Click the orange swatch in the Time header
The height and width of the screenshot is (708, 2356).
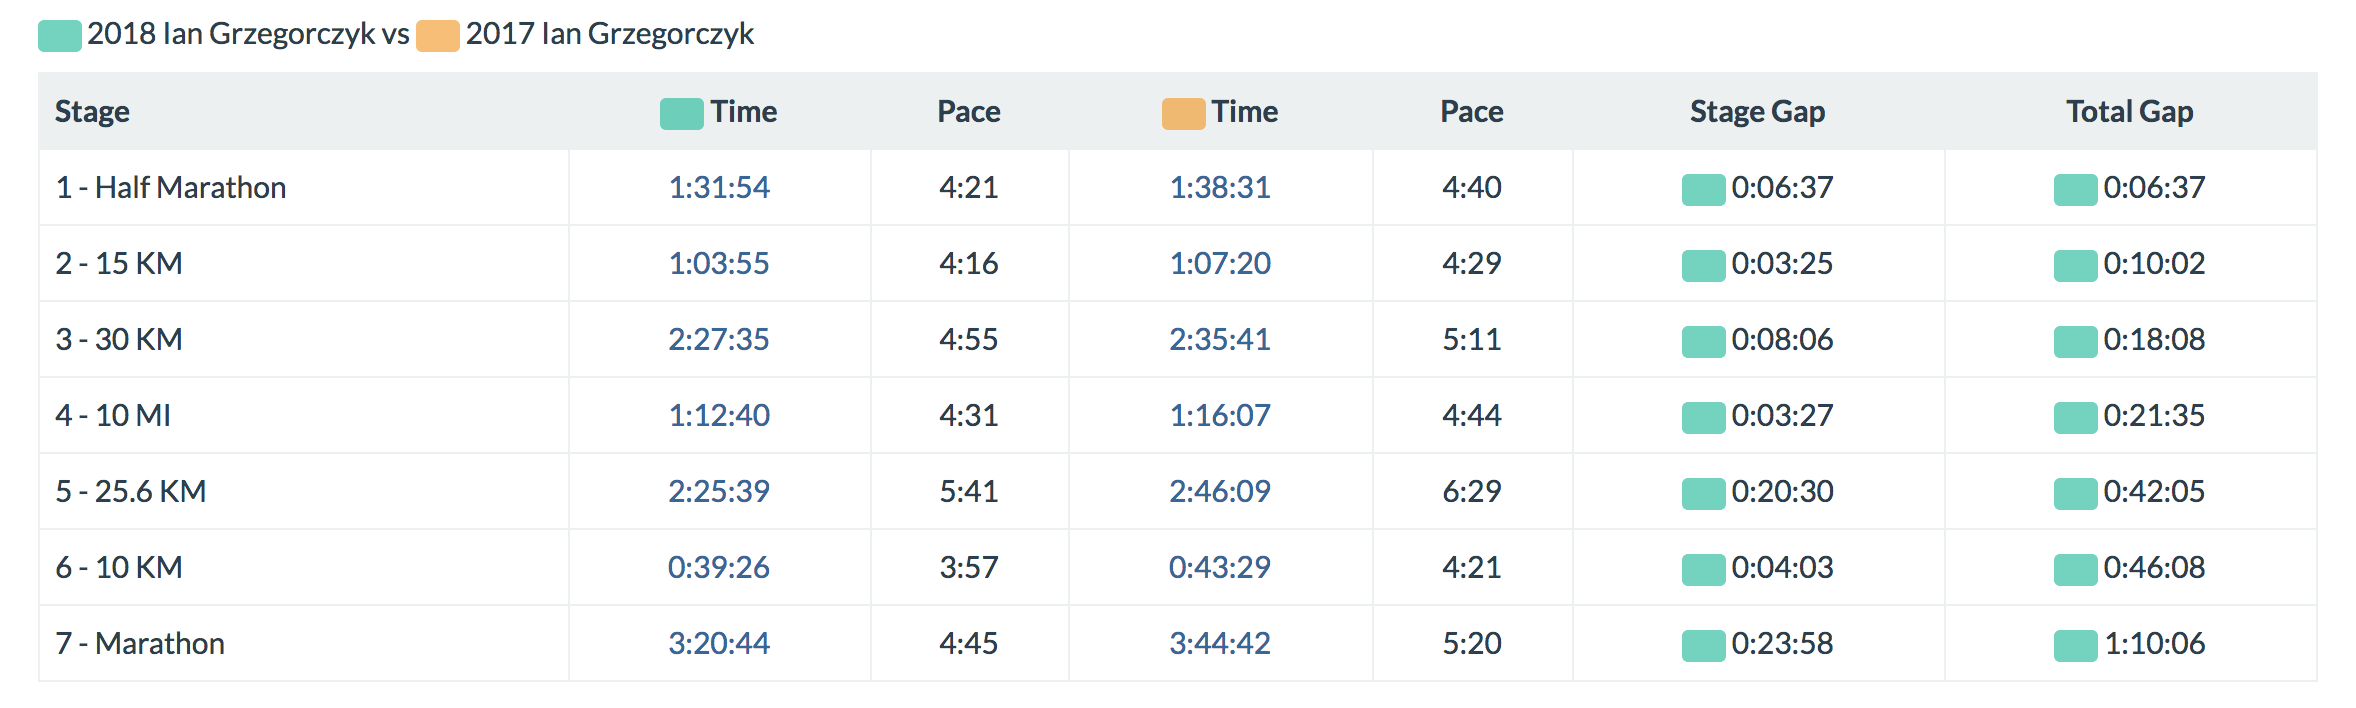coord(1183,114)
